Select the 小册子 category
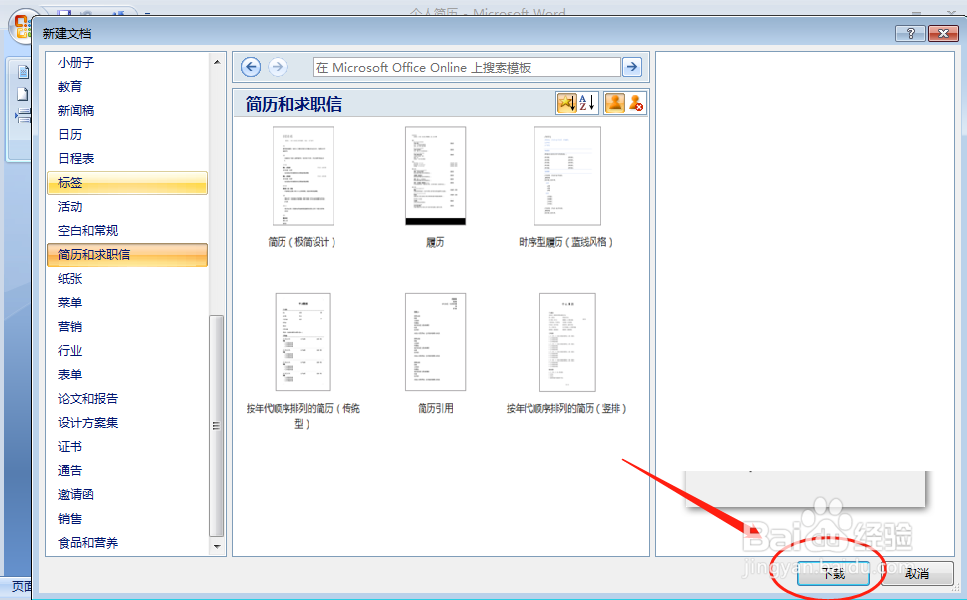This screenshot has height=600, width=967. coord(128,62)
